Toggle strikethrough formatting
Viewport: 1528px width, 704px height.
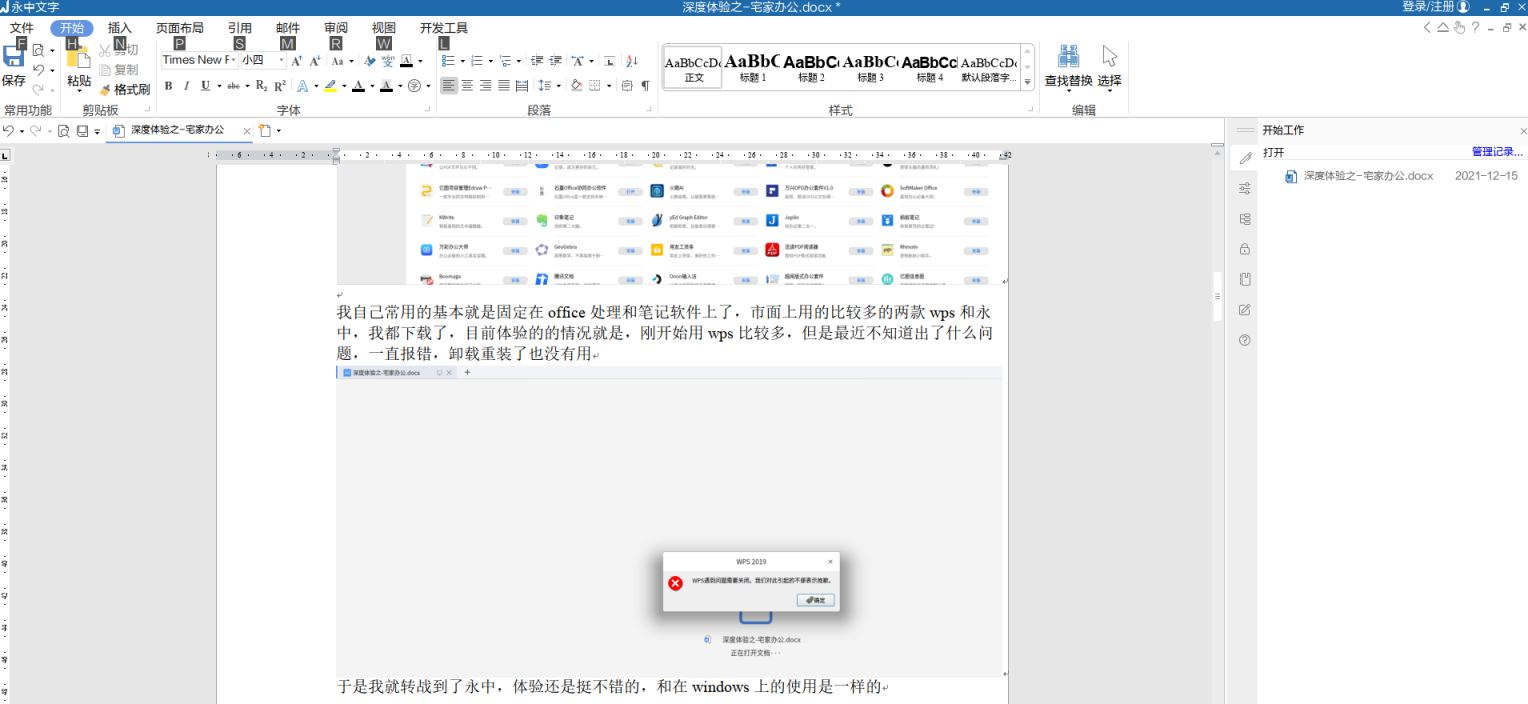pyautogui.click(x=234, y=85)
